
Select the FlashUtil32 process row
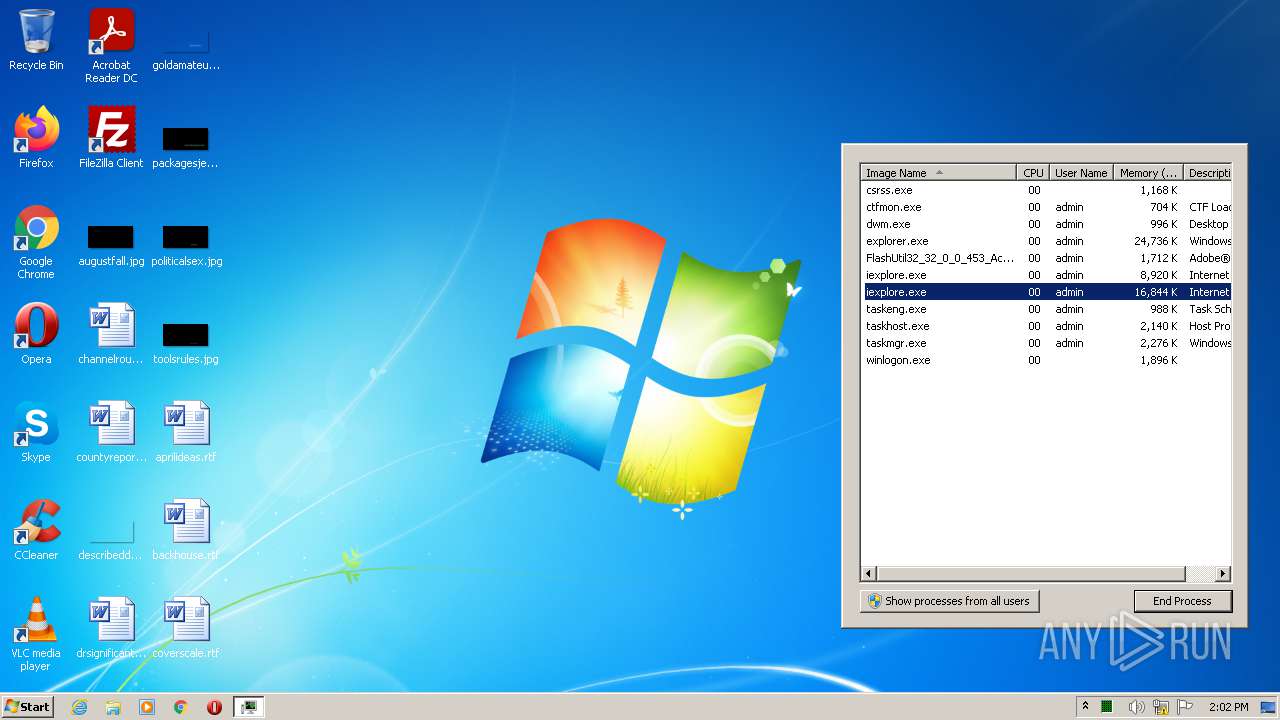(x=1047, y=258)
